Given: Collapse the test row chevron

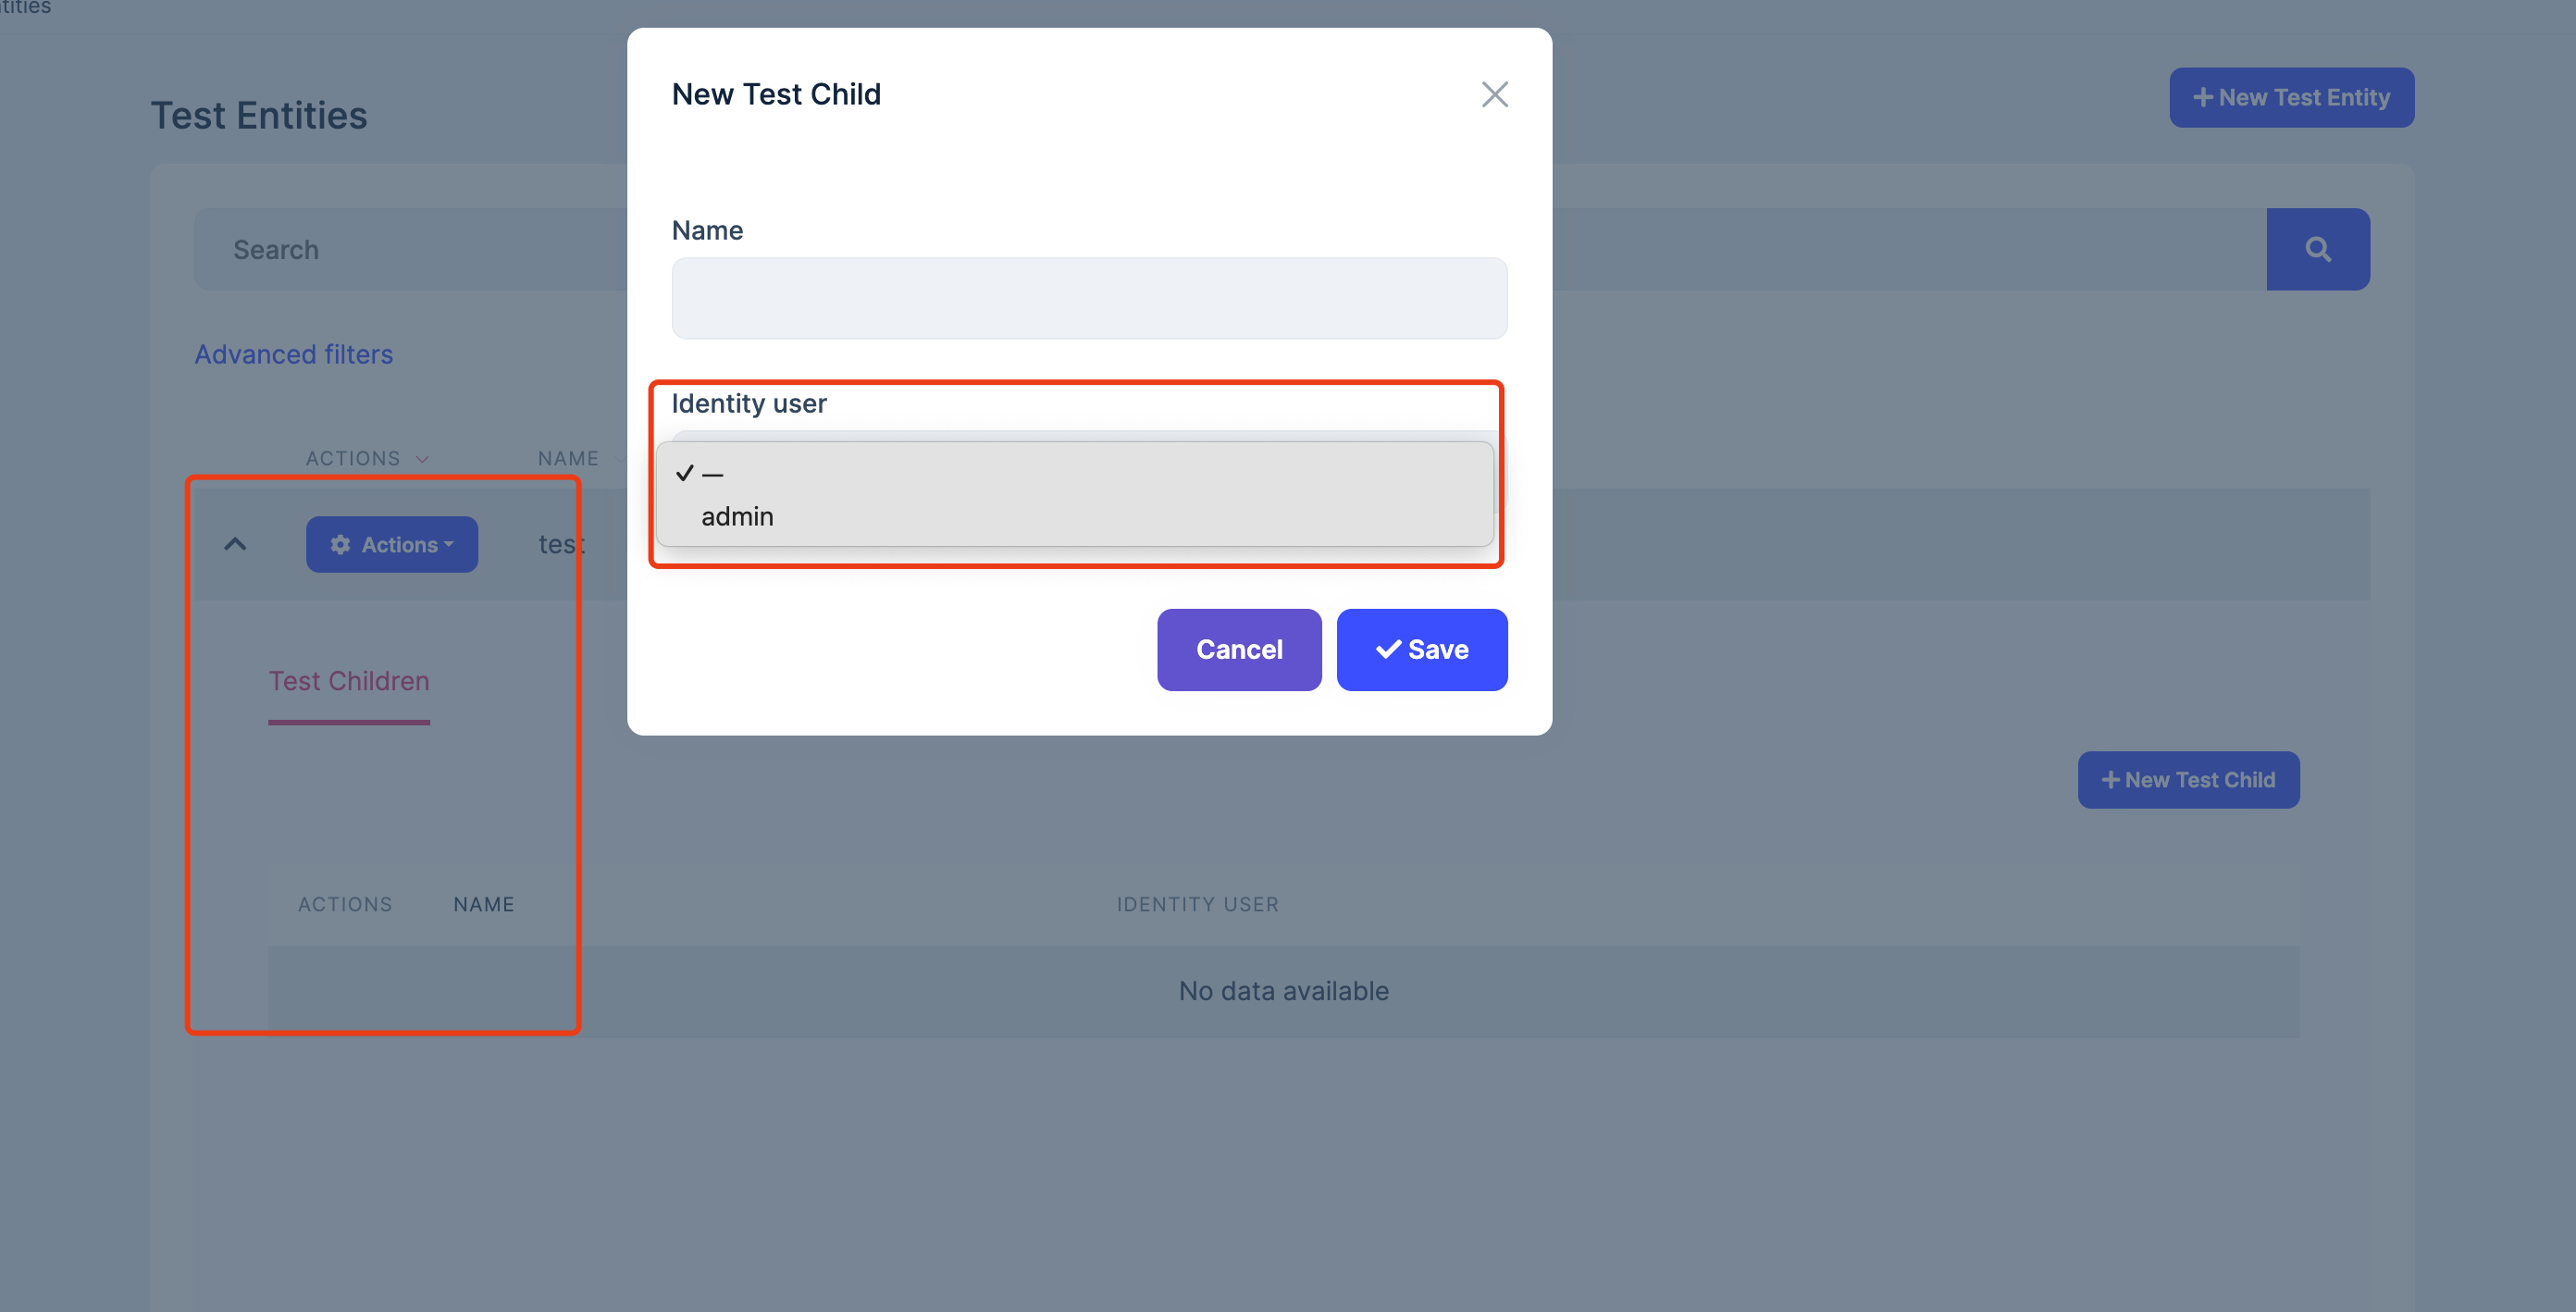Looking at the screenshot, I should pyautogui.click(x=235, y=544).
